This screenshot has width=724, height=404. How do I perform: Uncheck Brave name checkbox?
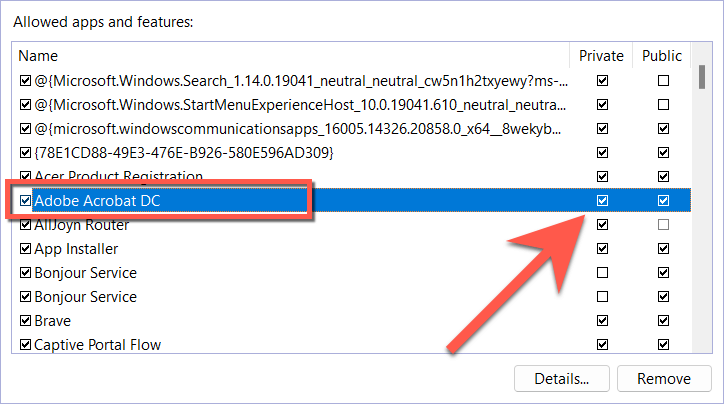coord(25,320)
